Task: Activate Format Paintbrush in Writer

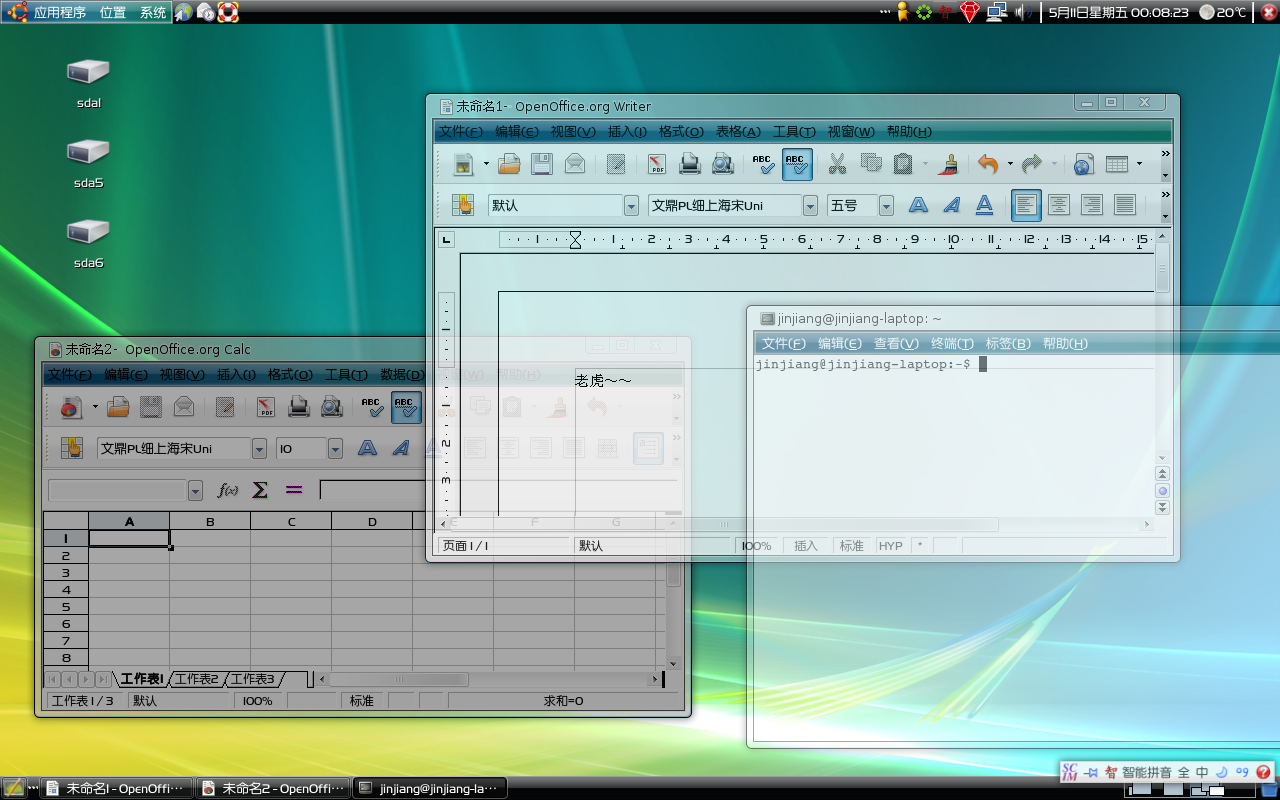Action: coord(949,164)
